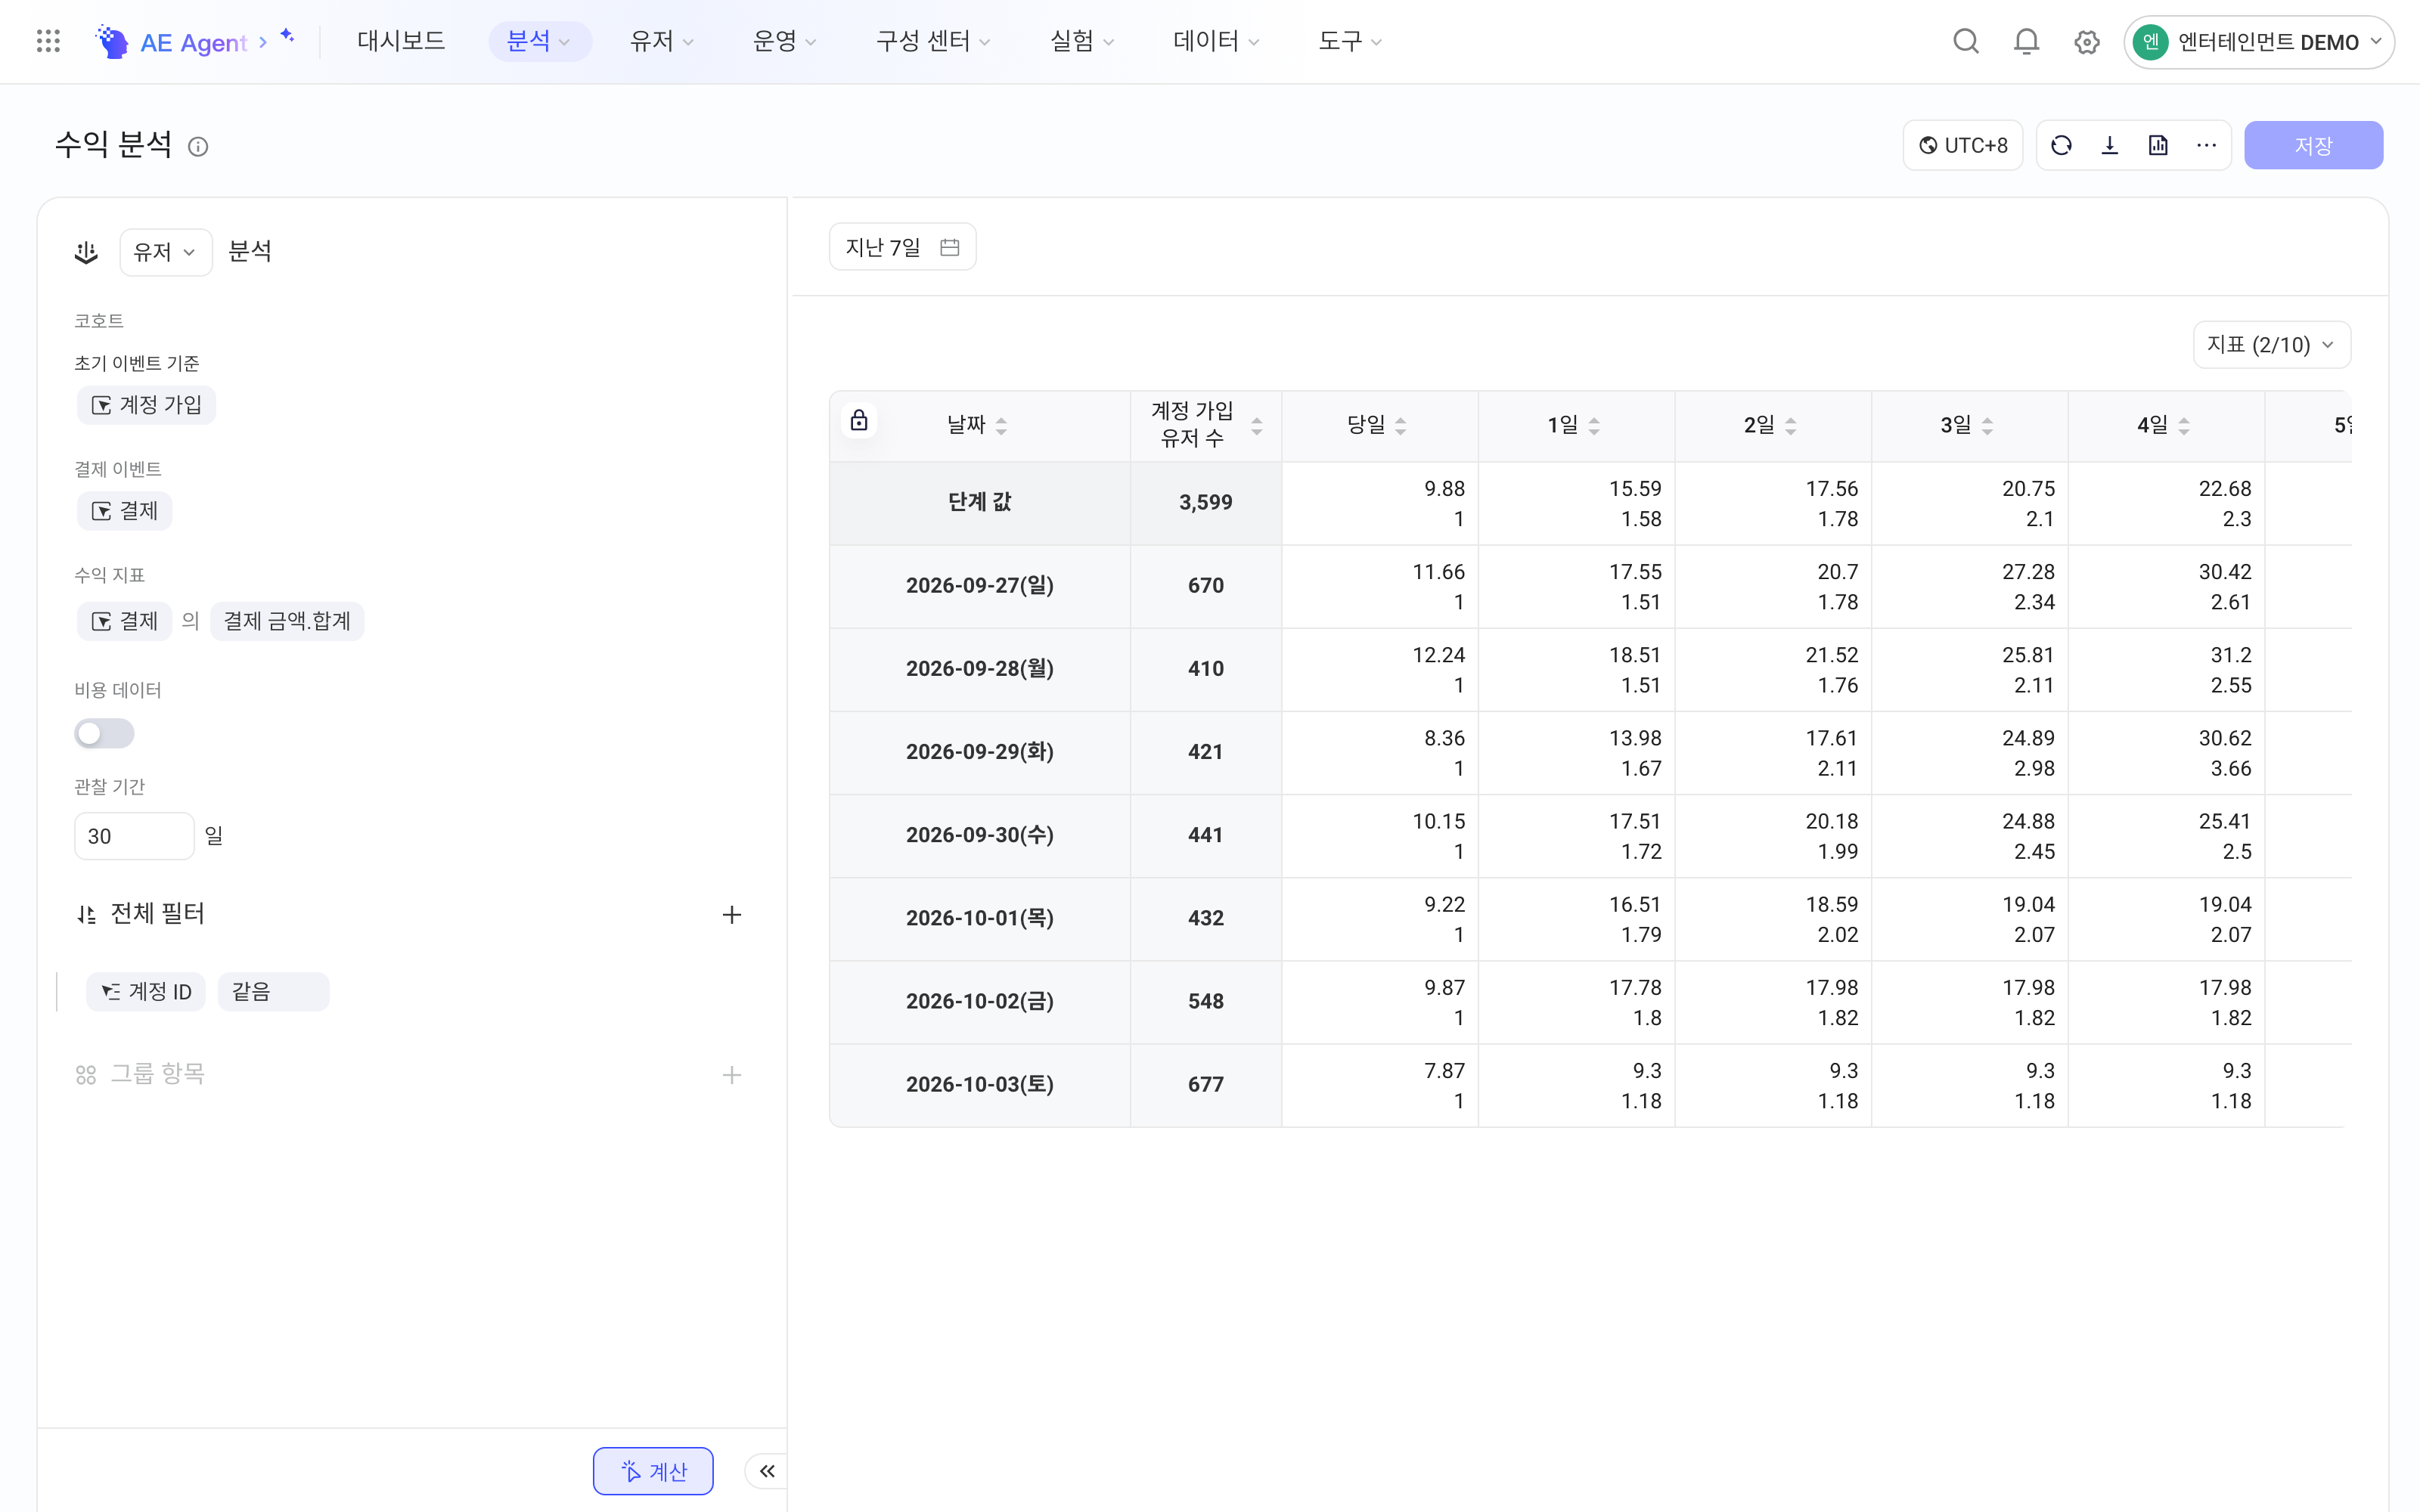Image resolution: width=2420 pixels, height=1512 pixels.
Task: Refresh the report with the reload icon
Action: (x=2061, y=145)
